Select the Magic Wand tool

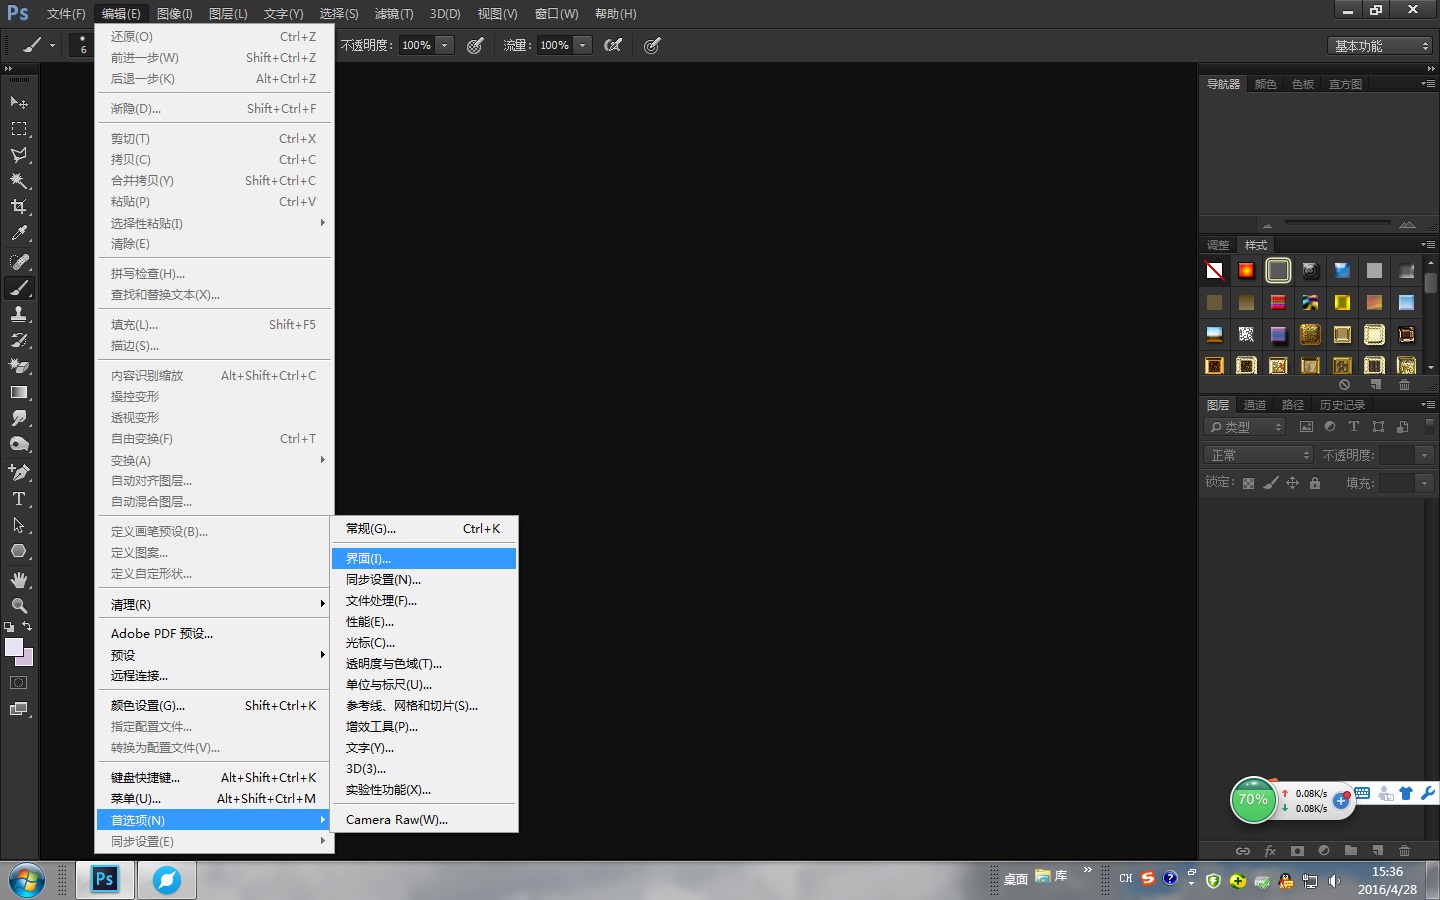click(x=19, y=181)
